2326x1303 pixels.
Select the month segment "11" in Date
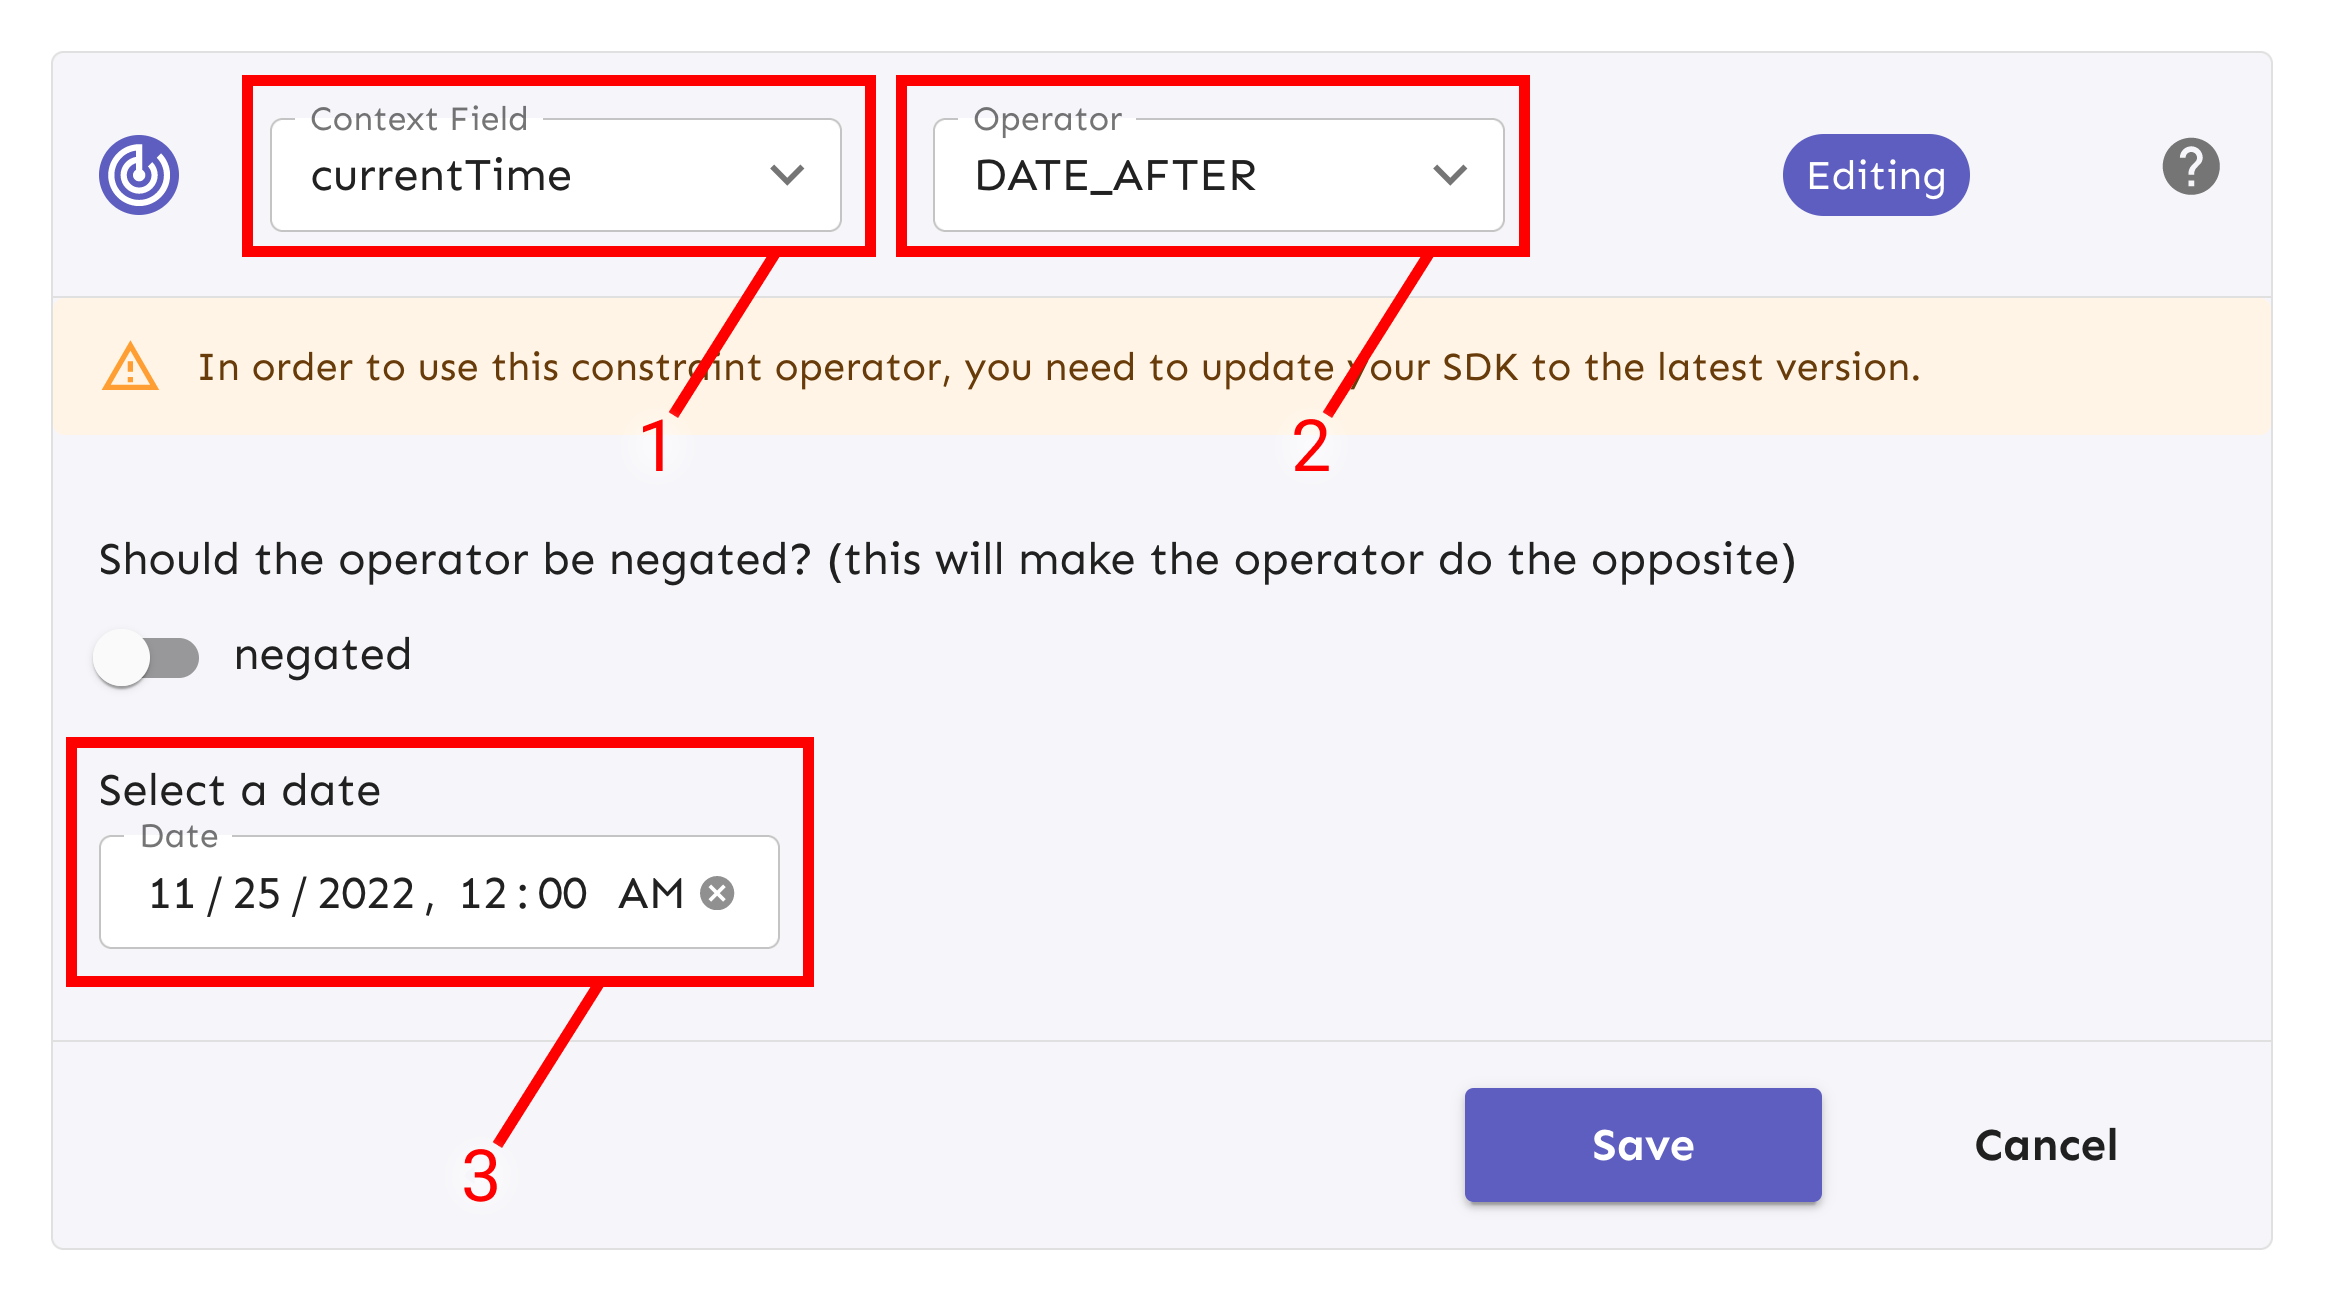(172, 893)
